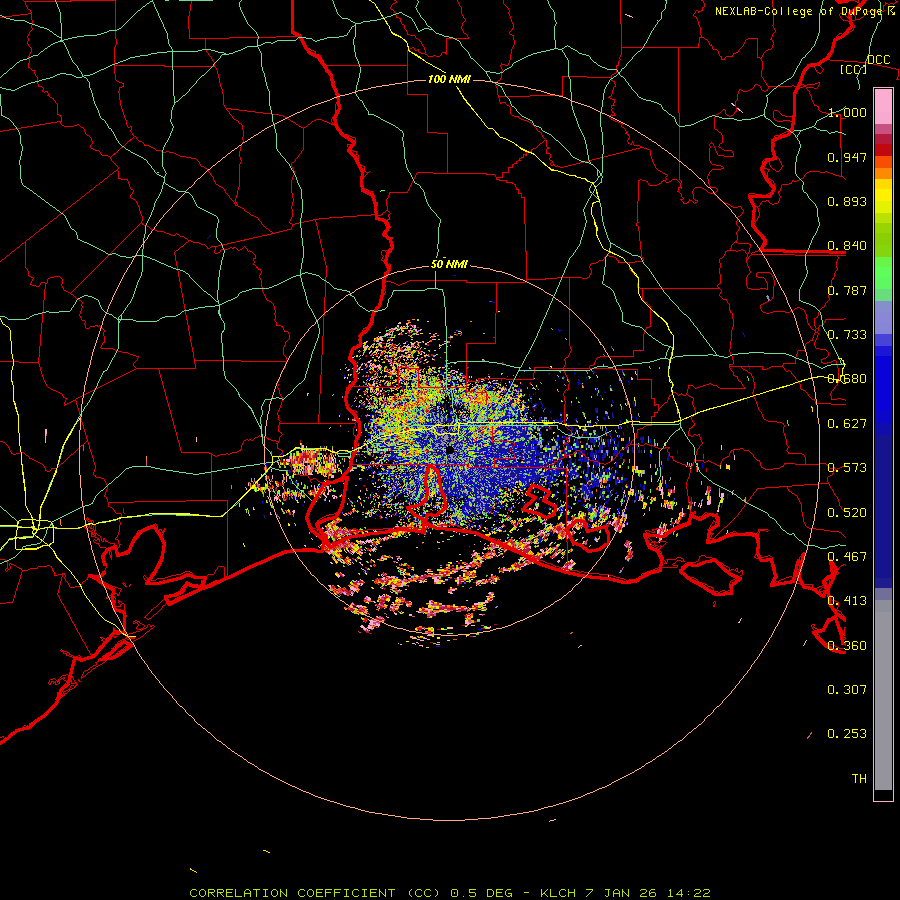900x900 pixels.
Task: Select the 0.520 legend value
Action: coord(847,513)
